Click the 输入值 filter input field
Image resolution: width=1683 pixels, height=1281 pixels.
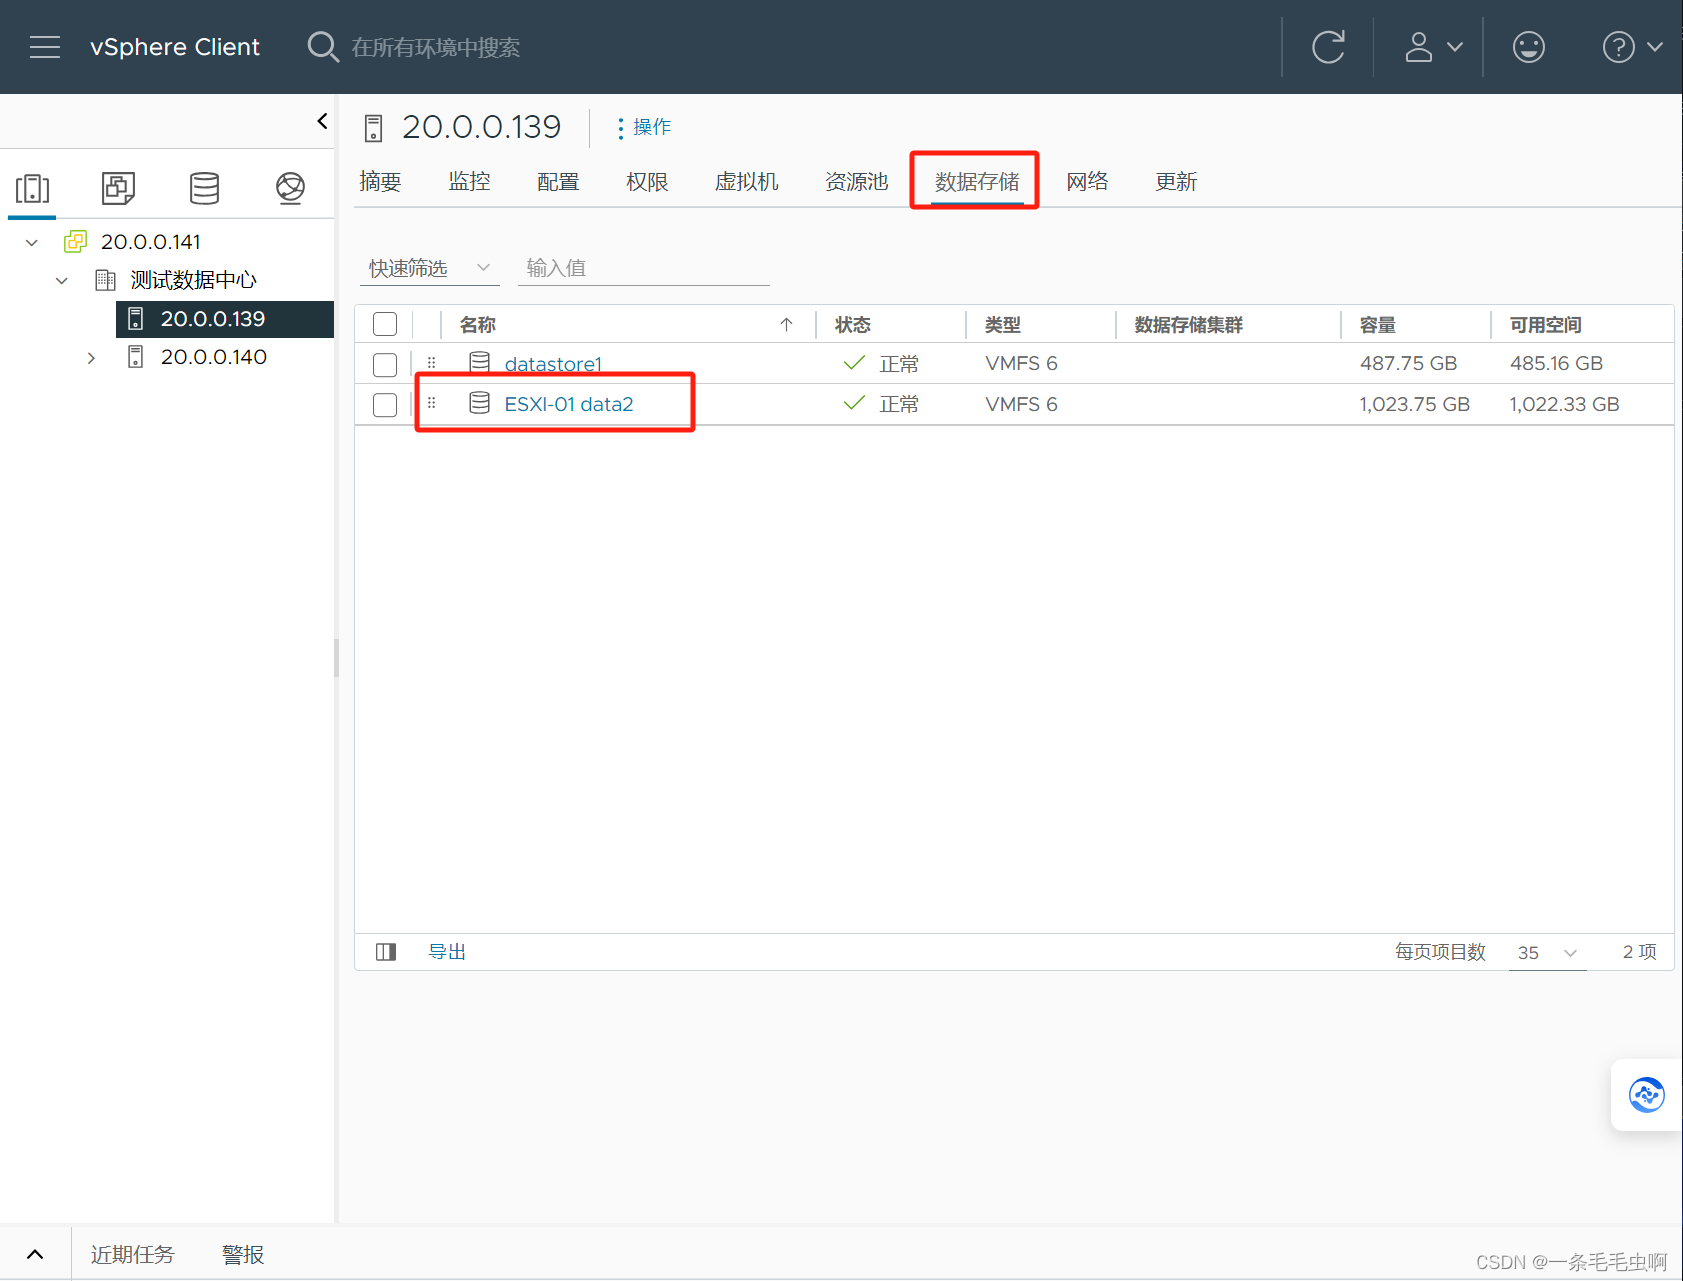644,268
